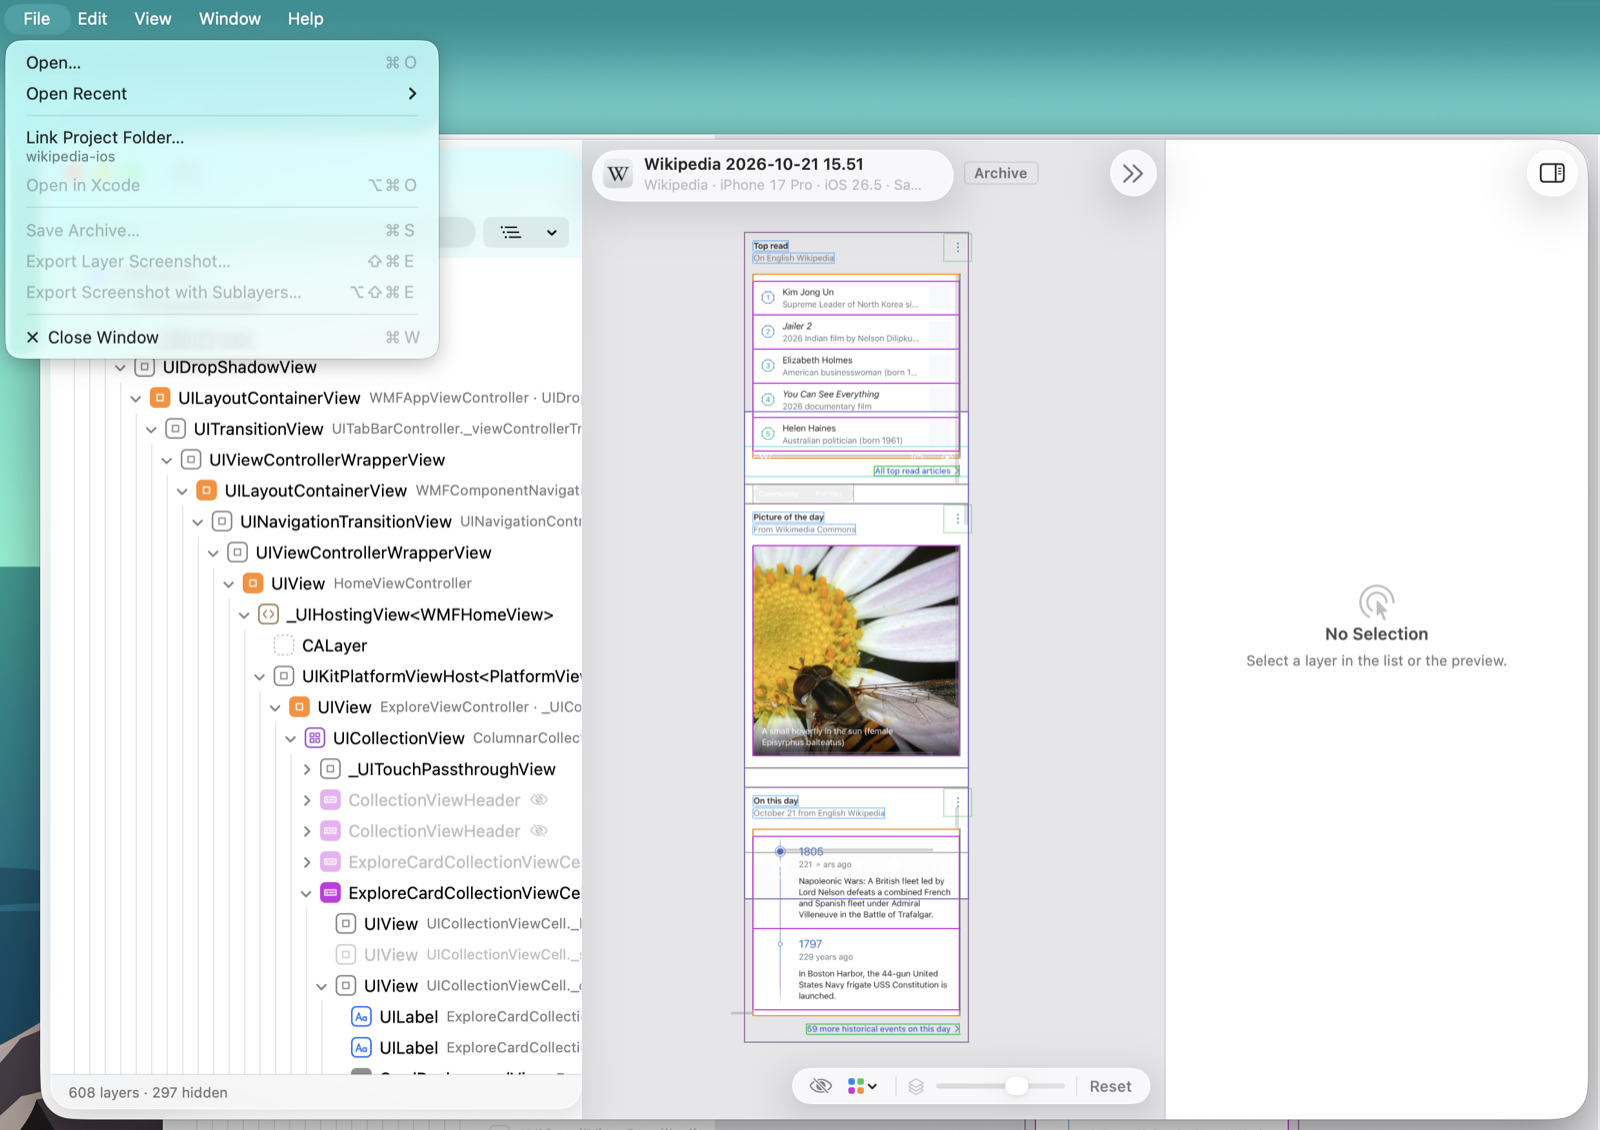Click UINavigationTransitionView square icon
This screenshot has width=1600, height=1130.
(222, 522)
